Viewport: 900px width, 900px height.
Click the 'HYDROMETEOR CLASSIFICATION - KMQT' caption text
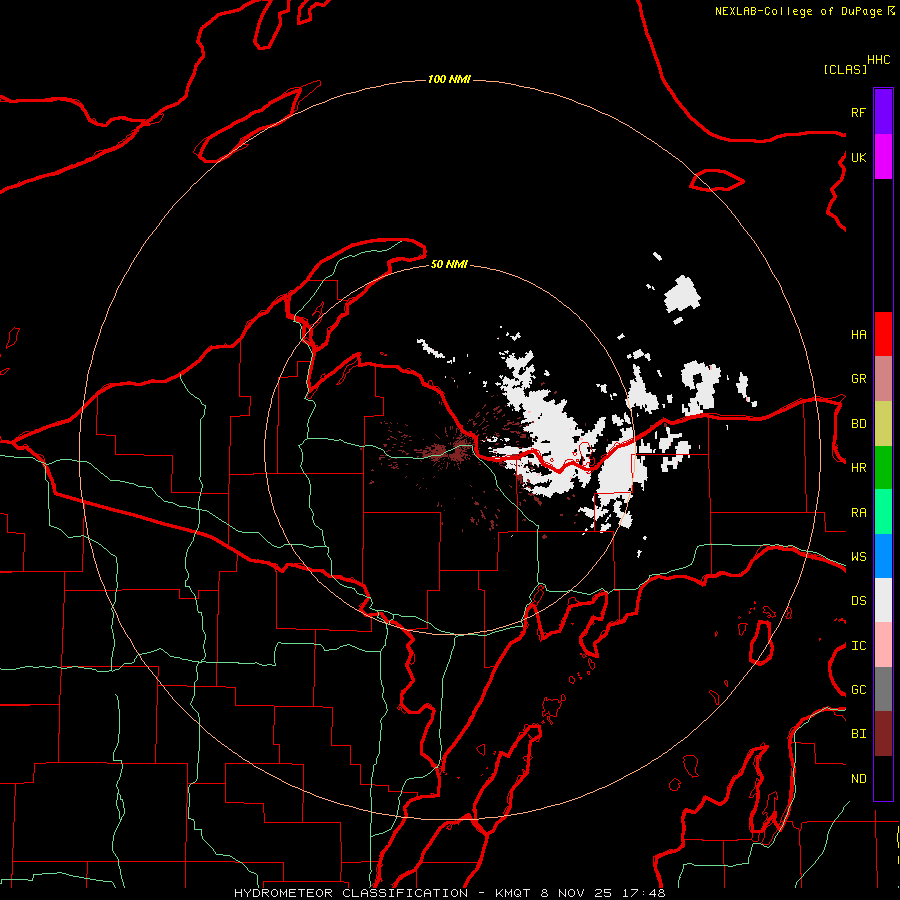(382, 893)
